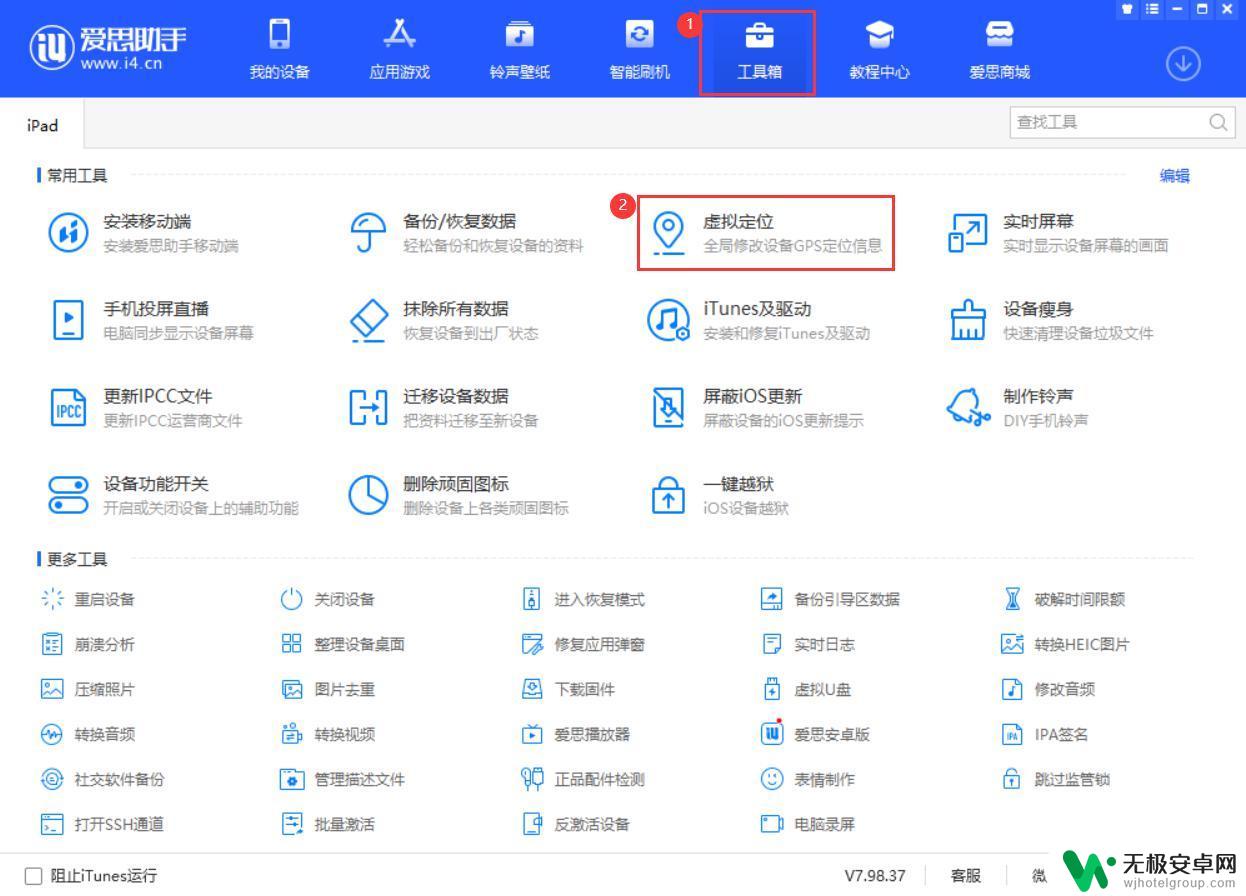Open the 一键越狱 jailbreak tool
The image size is (1246, 896).
click(719, 495)
